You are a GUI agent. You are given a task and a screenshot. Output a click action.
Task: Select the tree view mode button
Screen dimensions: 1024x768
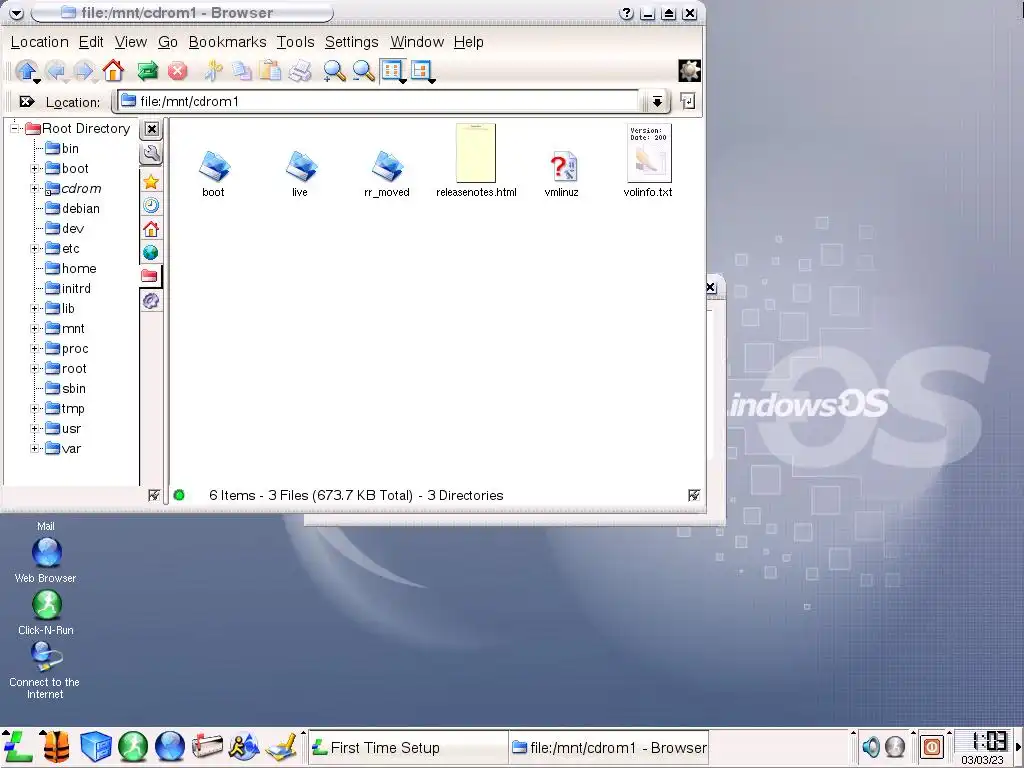421,71
